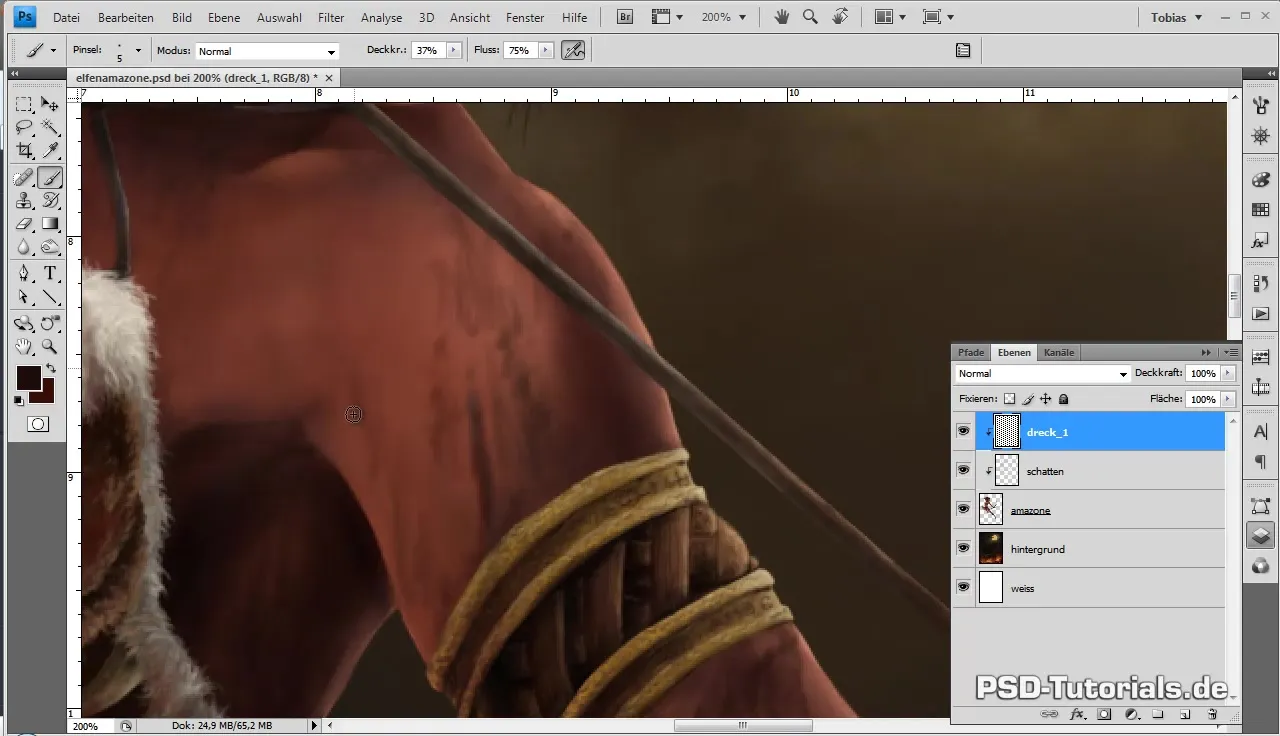Reset default foreground and background colors
The height and width of the screenshot is (736, 1280).
[19, 400]
